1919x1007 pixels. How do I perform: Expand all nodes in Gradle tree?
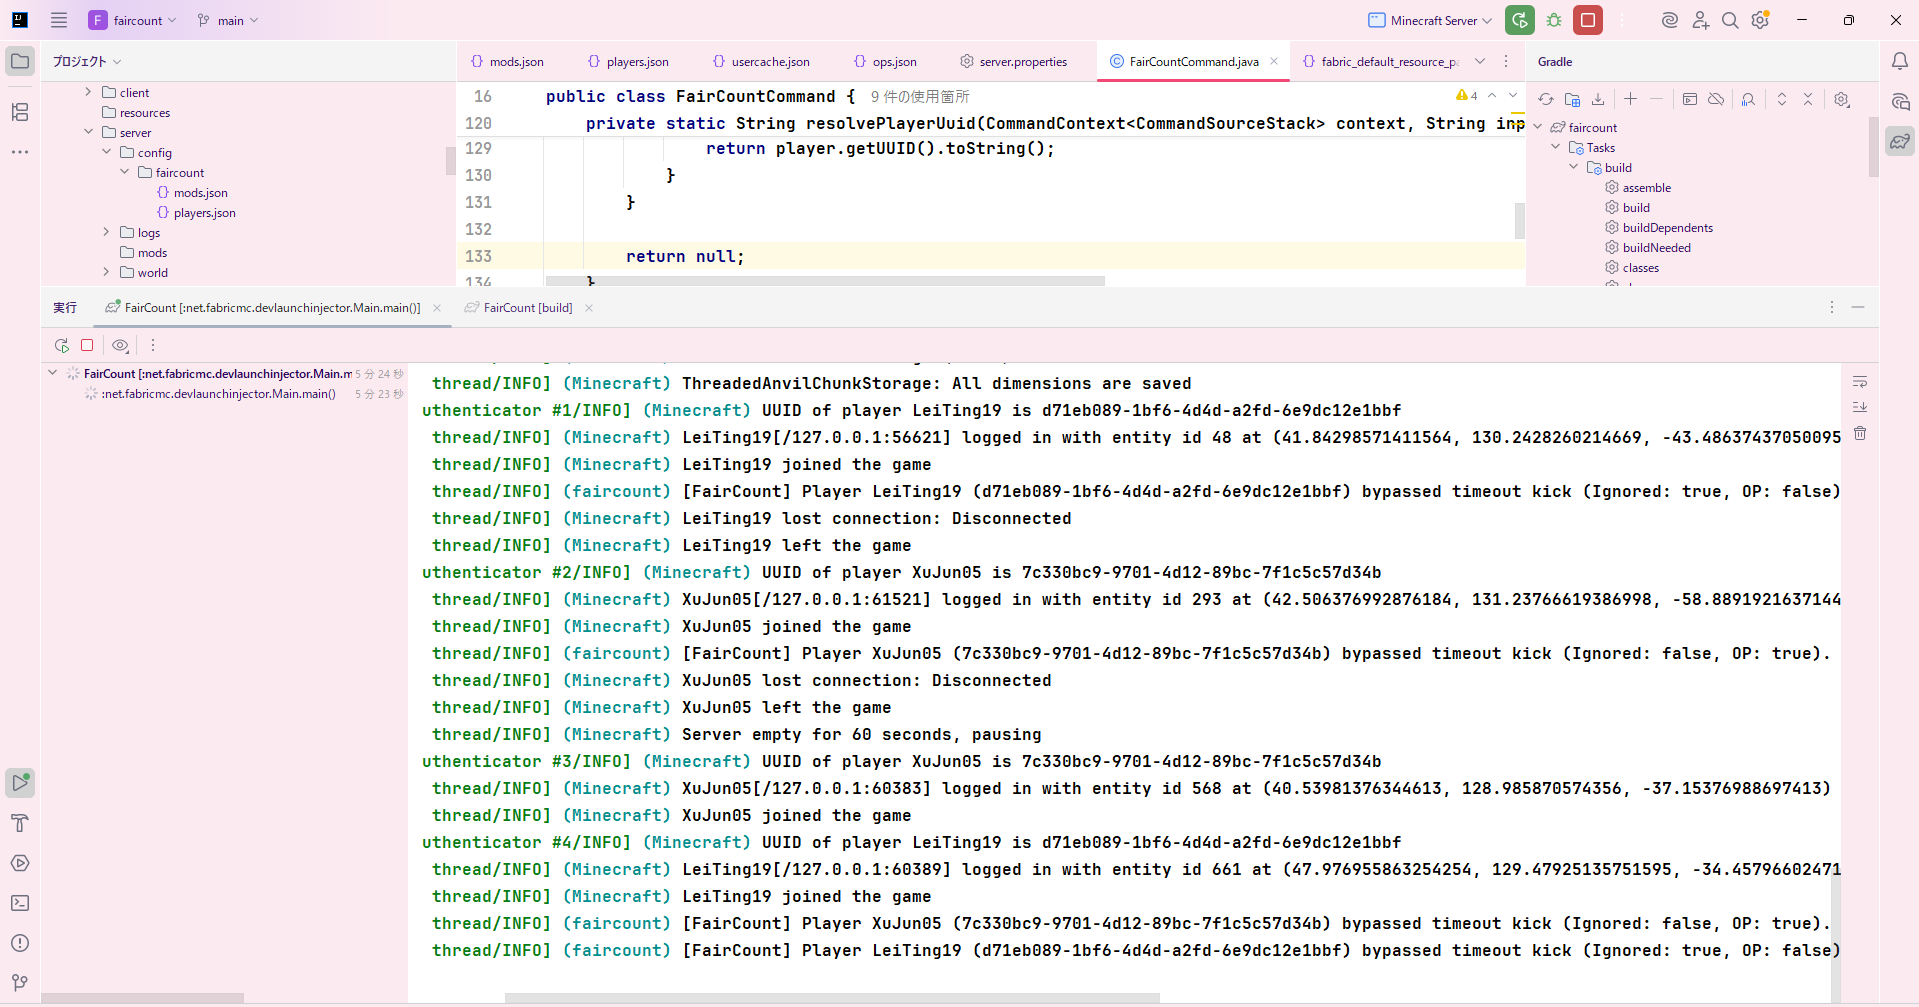click(x=1782, y=99)
